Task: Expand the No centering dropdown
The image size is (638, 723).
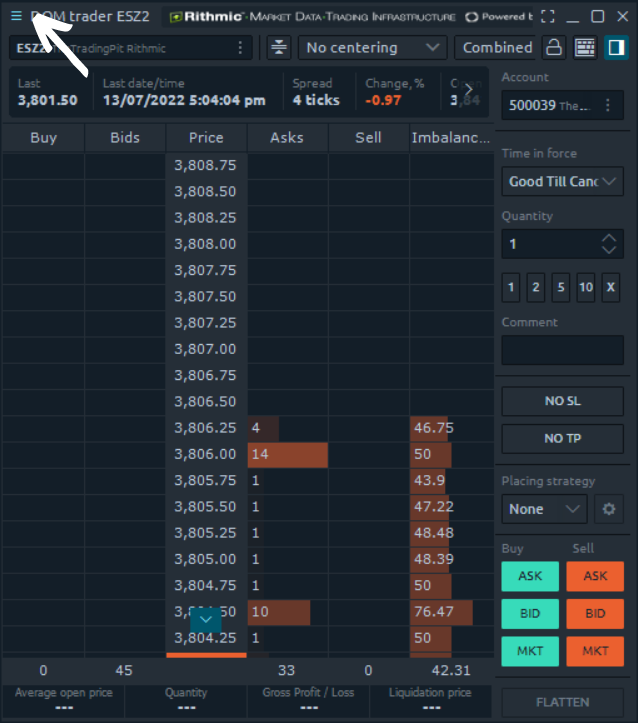Action: click(372, 47)
